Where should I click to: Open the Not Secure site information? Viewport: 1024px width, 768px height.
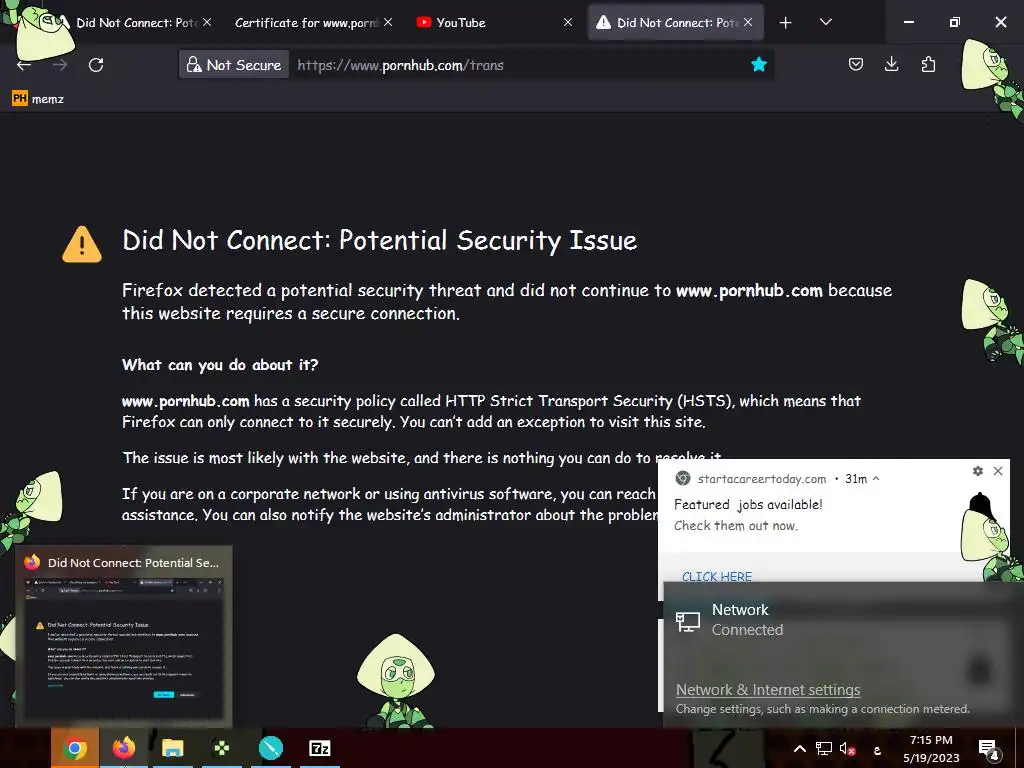pyautogui.click(x=234, y=65)
